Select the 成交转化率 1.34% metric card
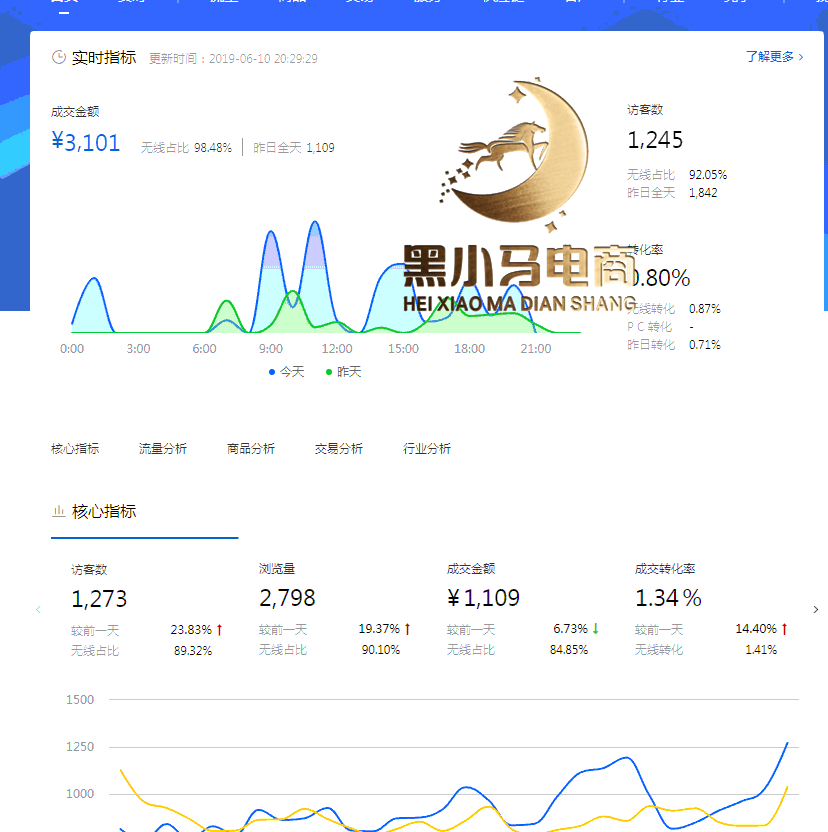Viewport: 828px width, 832px height. 711,610
